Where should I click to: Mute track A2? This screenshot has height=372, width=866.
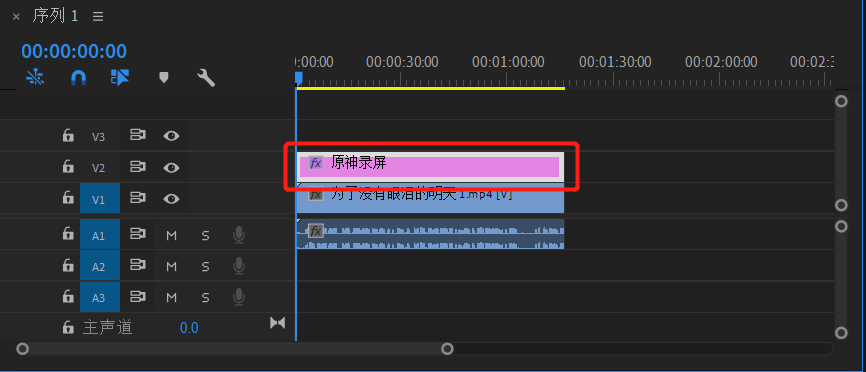coord(172,267)
